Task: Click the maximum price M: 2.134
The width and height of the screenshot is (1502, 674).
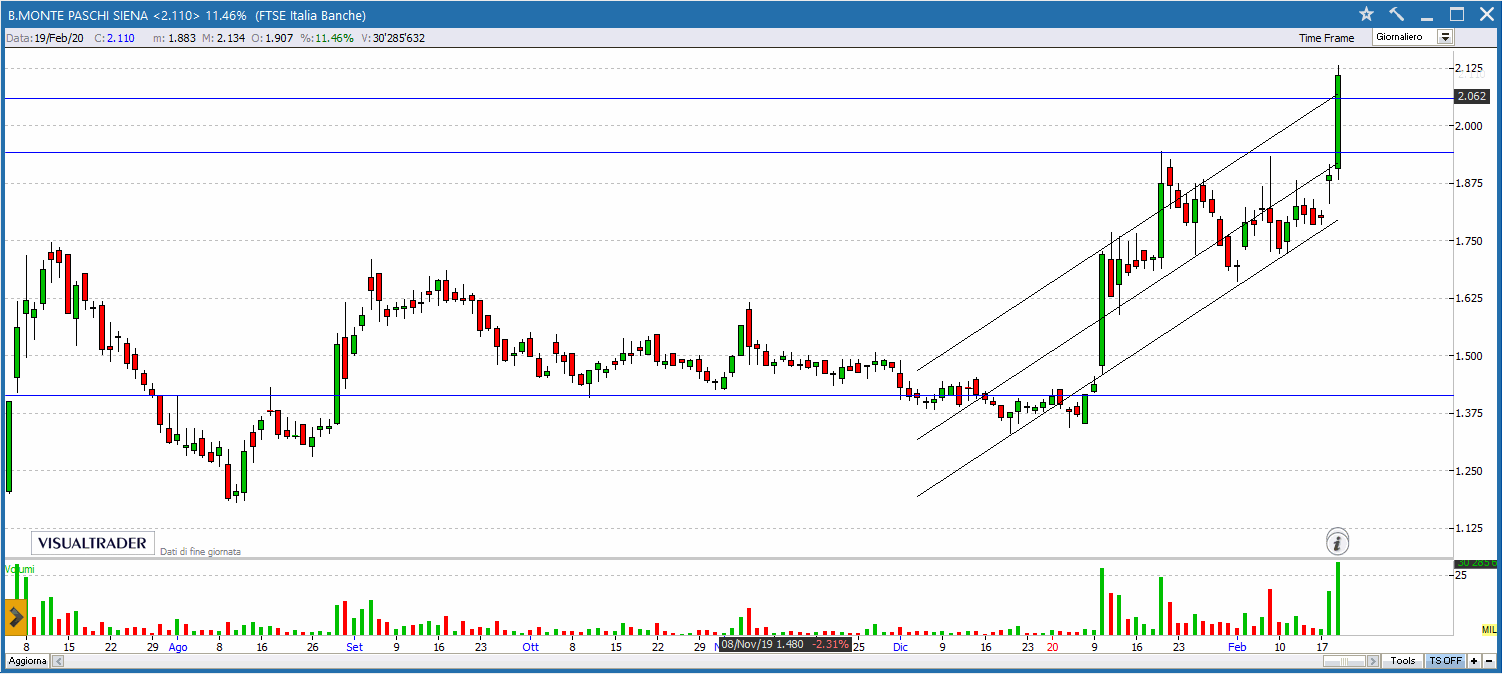Action: [222, 38]
